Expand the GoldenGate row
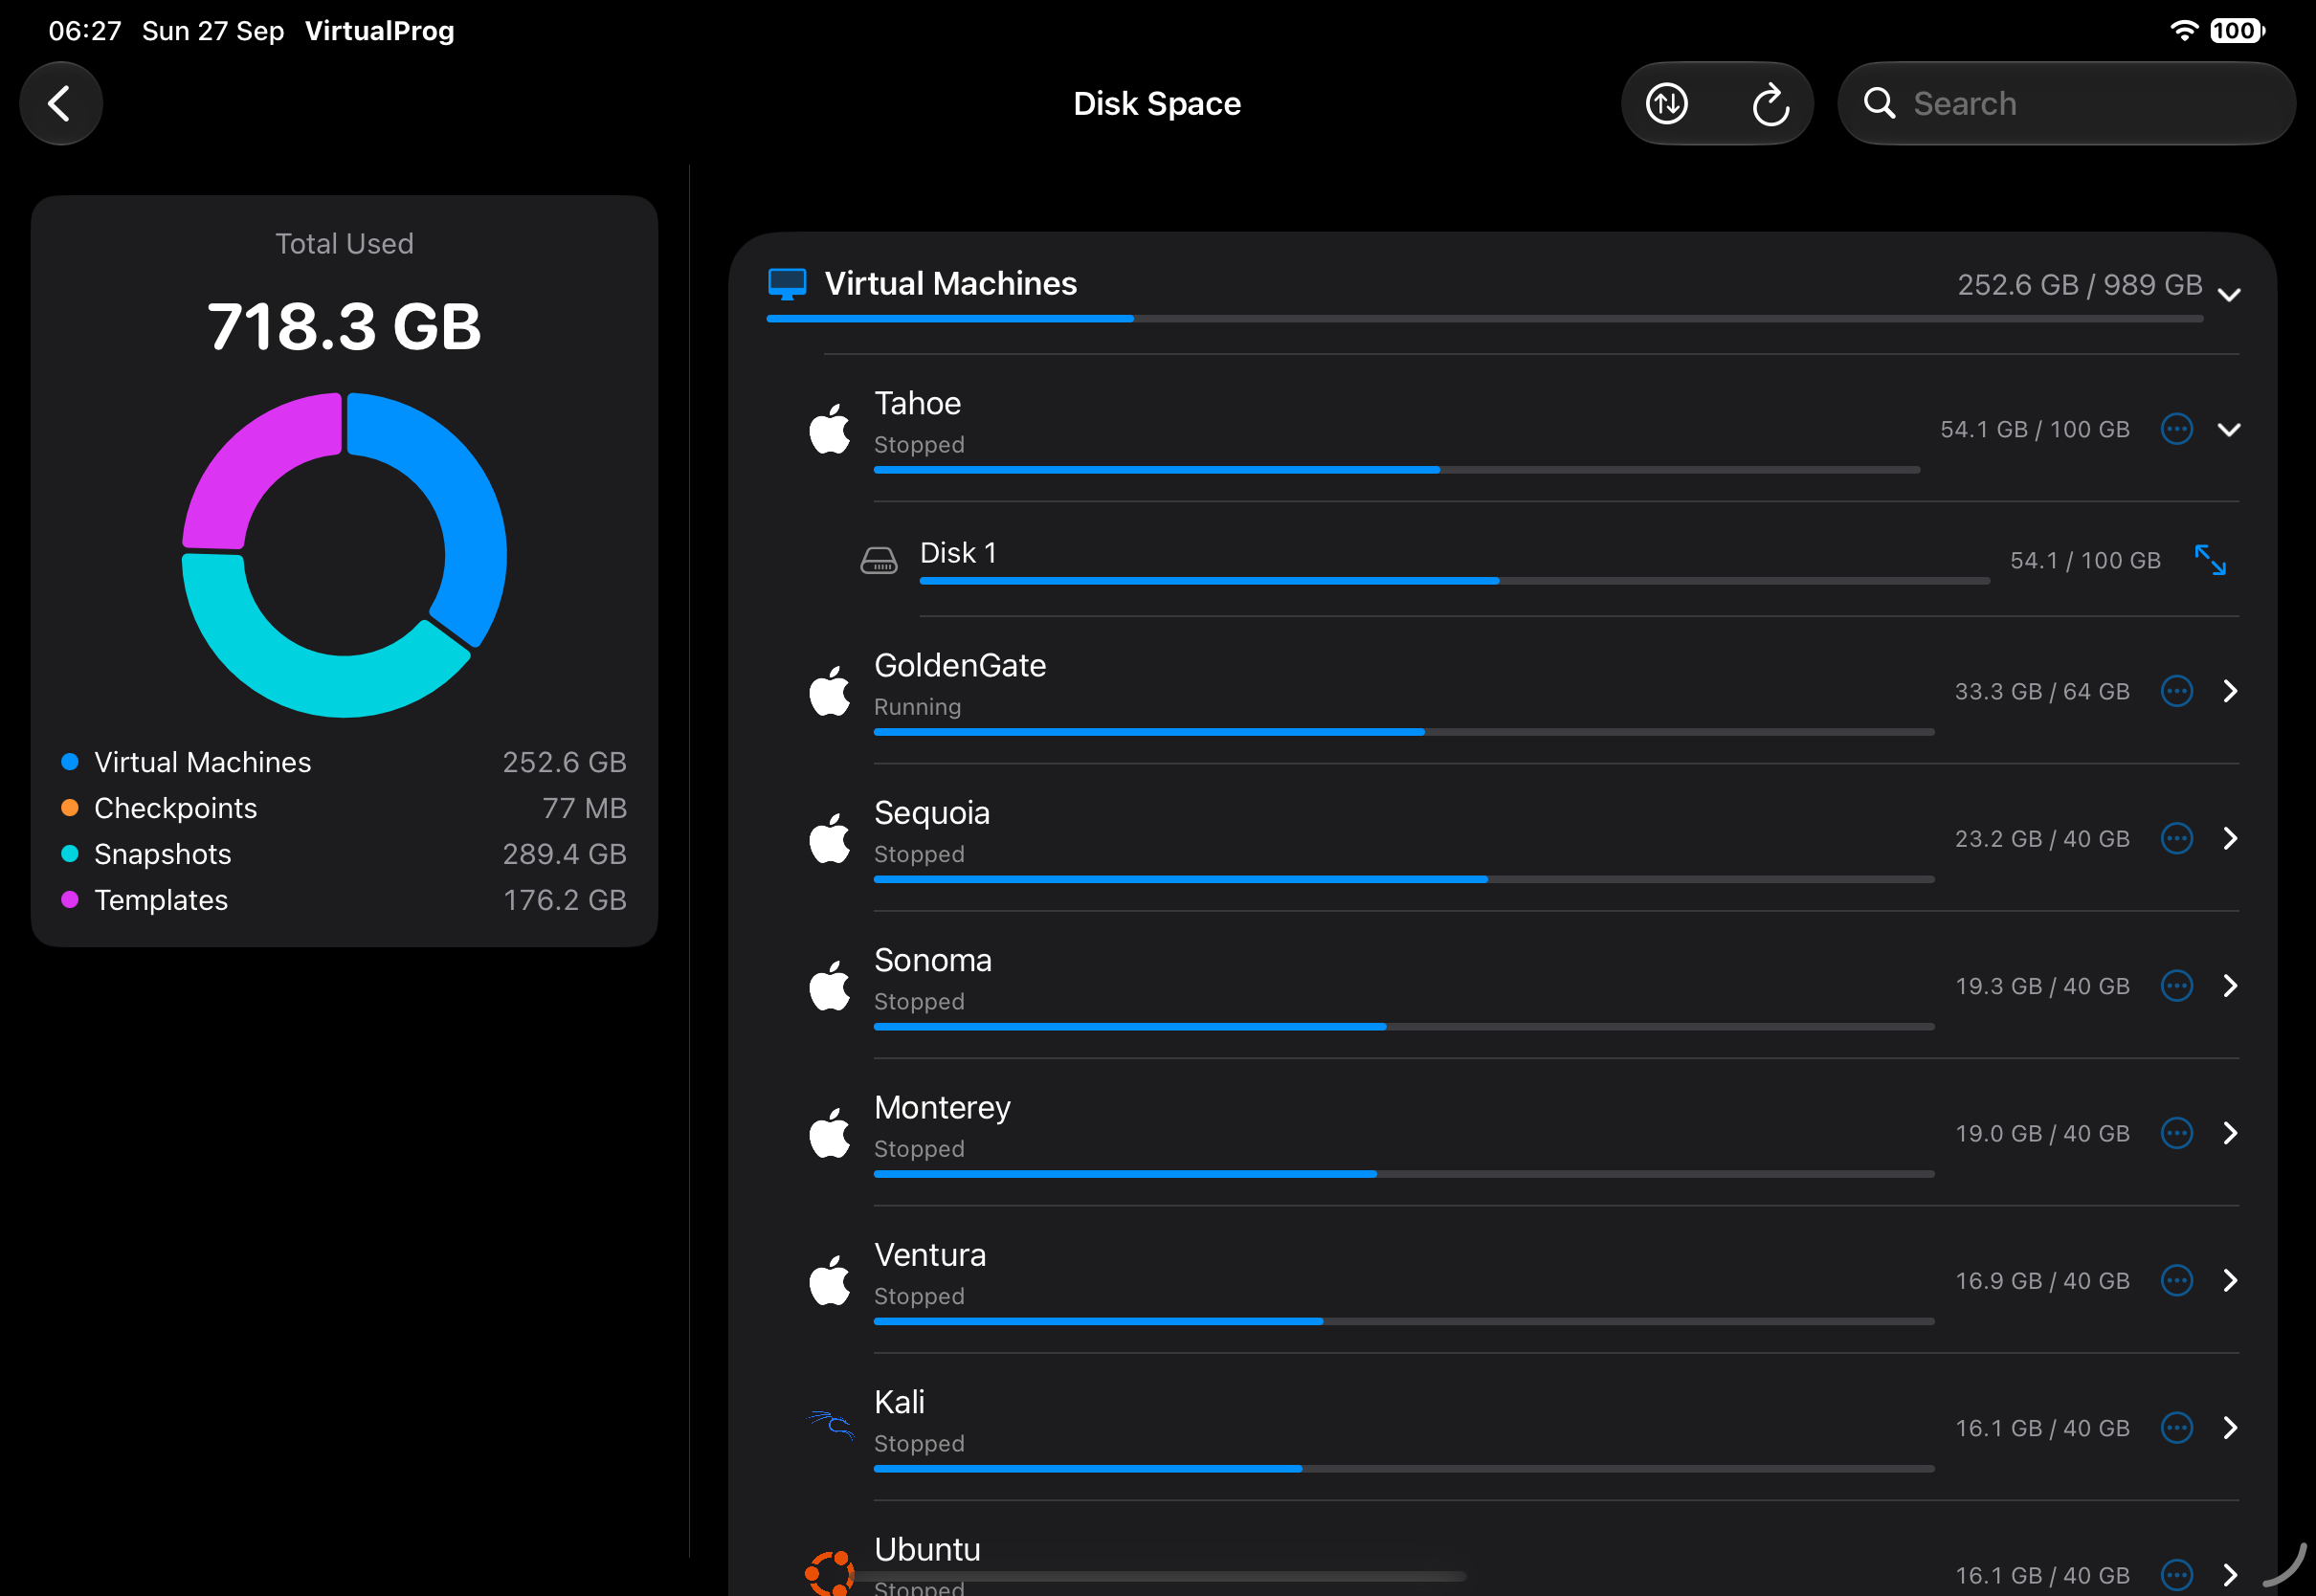Image resolution: width=2316 pixels, height=1596 pixels. pos(2230,691)
